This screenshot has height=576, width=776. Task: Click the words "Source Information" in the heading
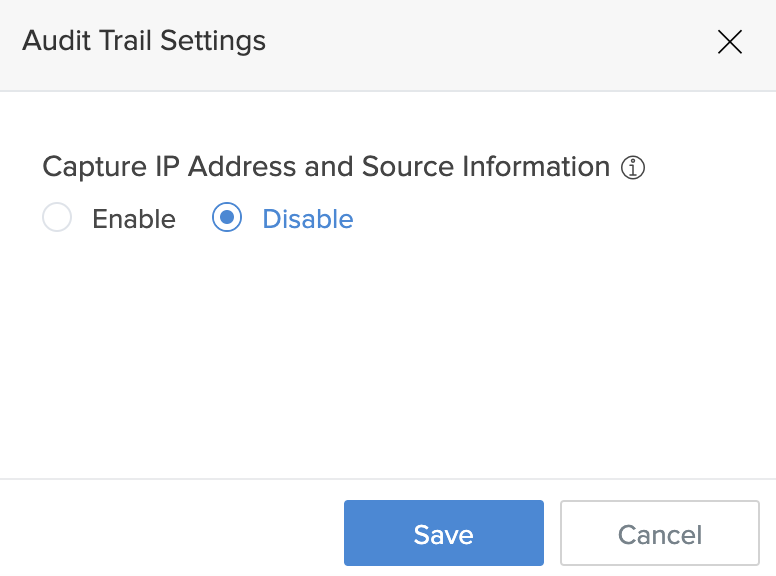(486, 167)
